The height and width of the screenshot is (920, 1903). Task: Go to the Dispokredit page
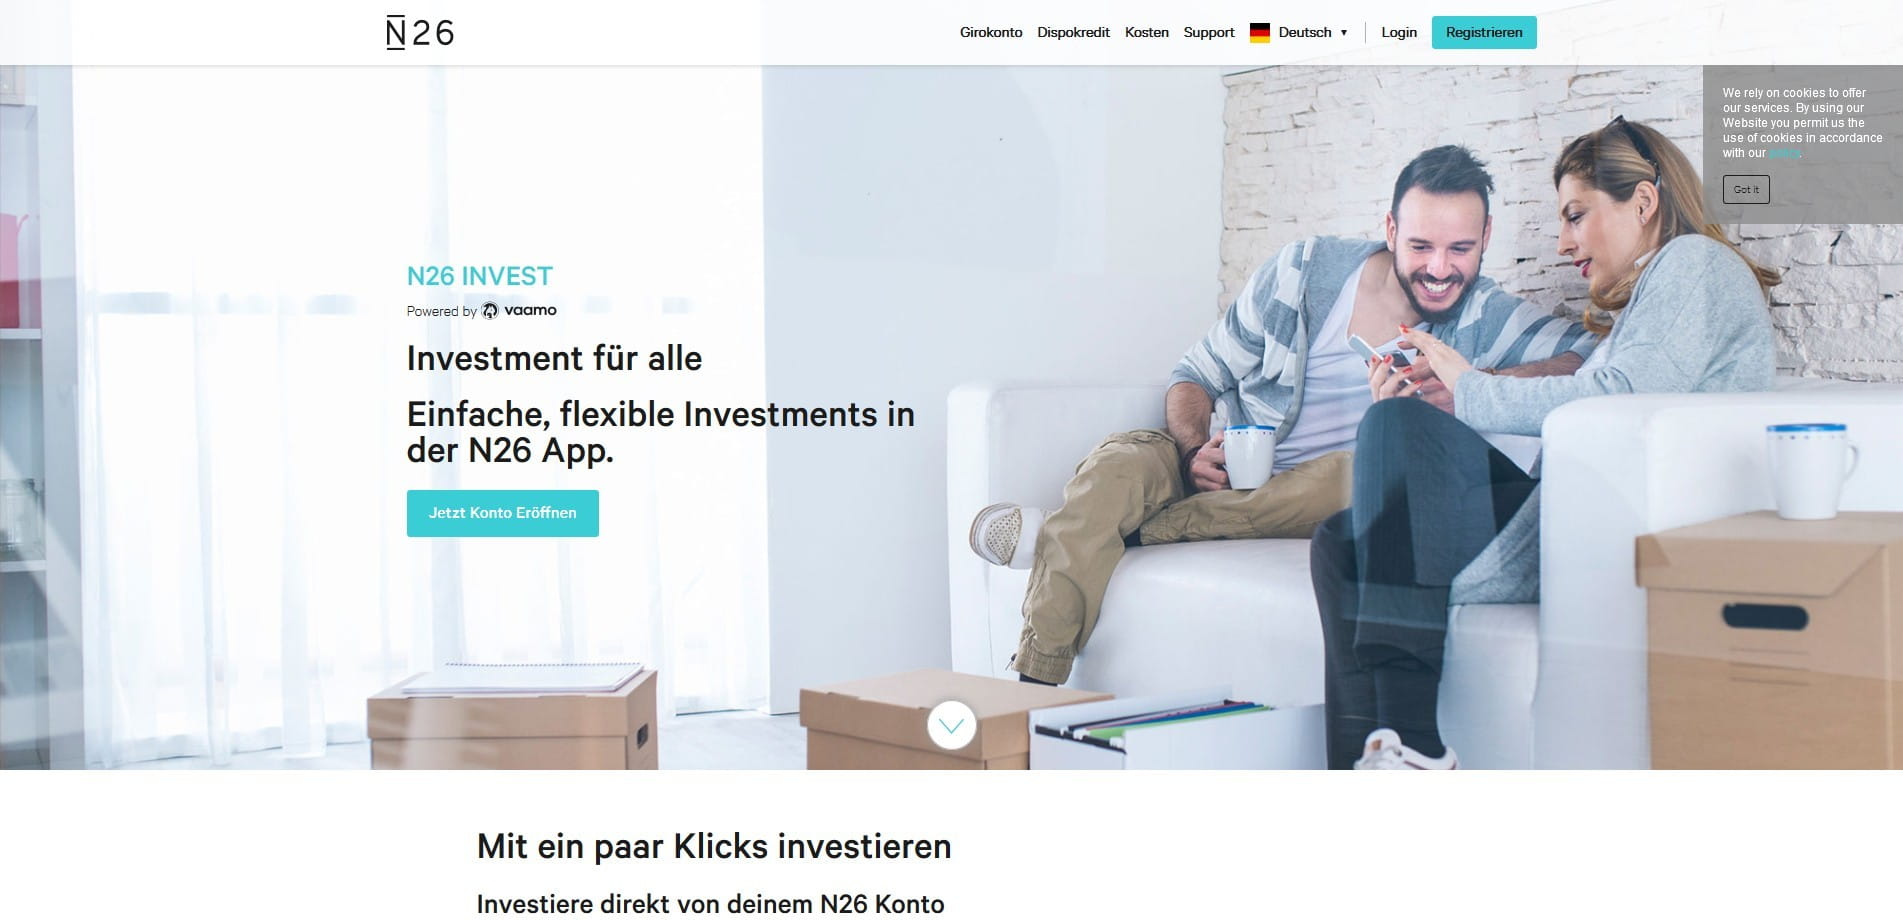point(1073,32)
